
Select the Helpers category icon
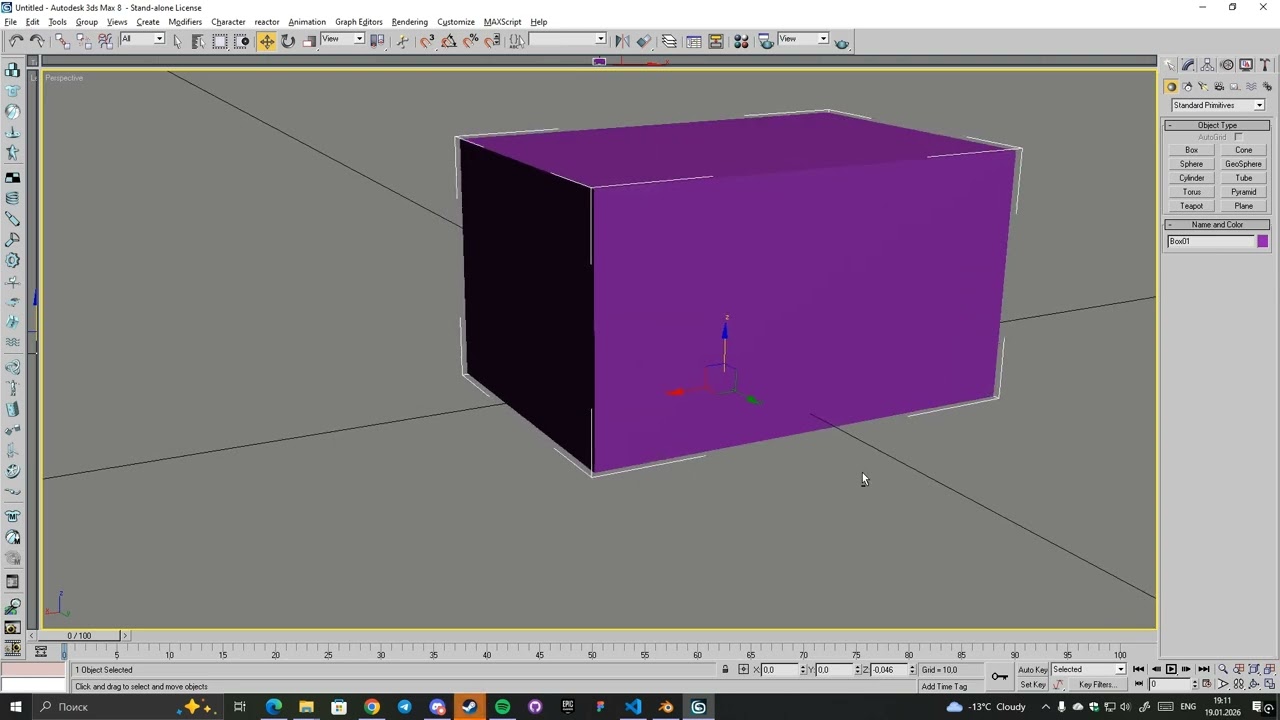tap(1235, 87)
